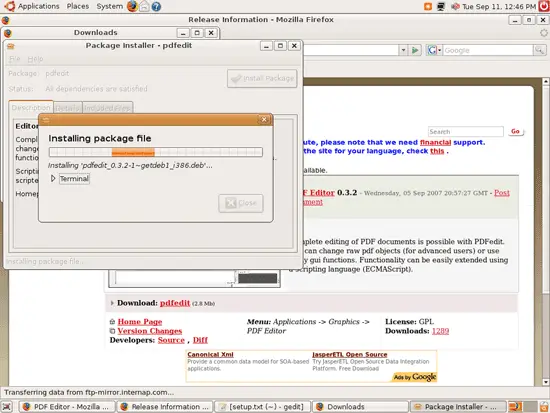Click the installation progress bar
Image resolution: width=550 pixels, height=413 pixels.
(156, 152)
